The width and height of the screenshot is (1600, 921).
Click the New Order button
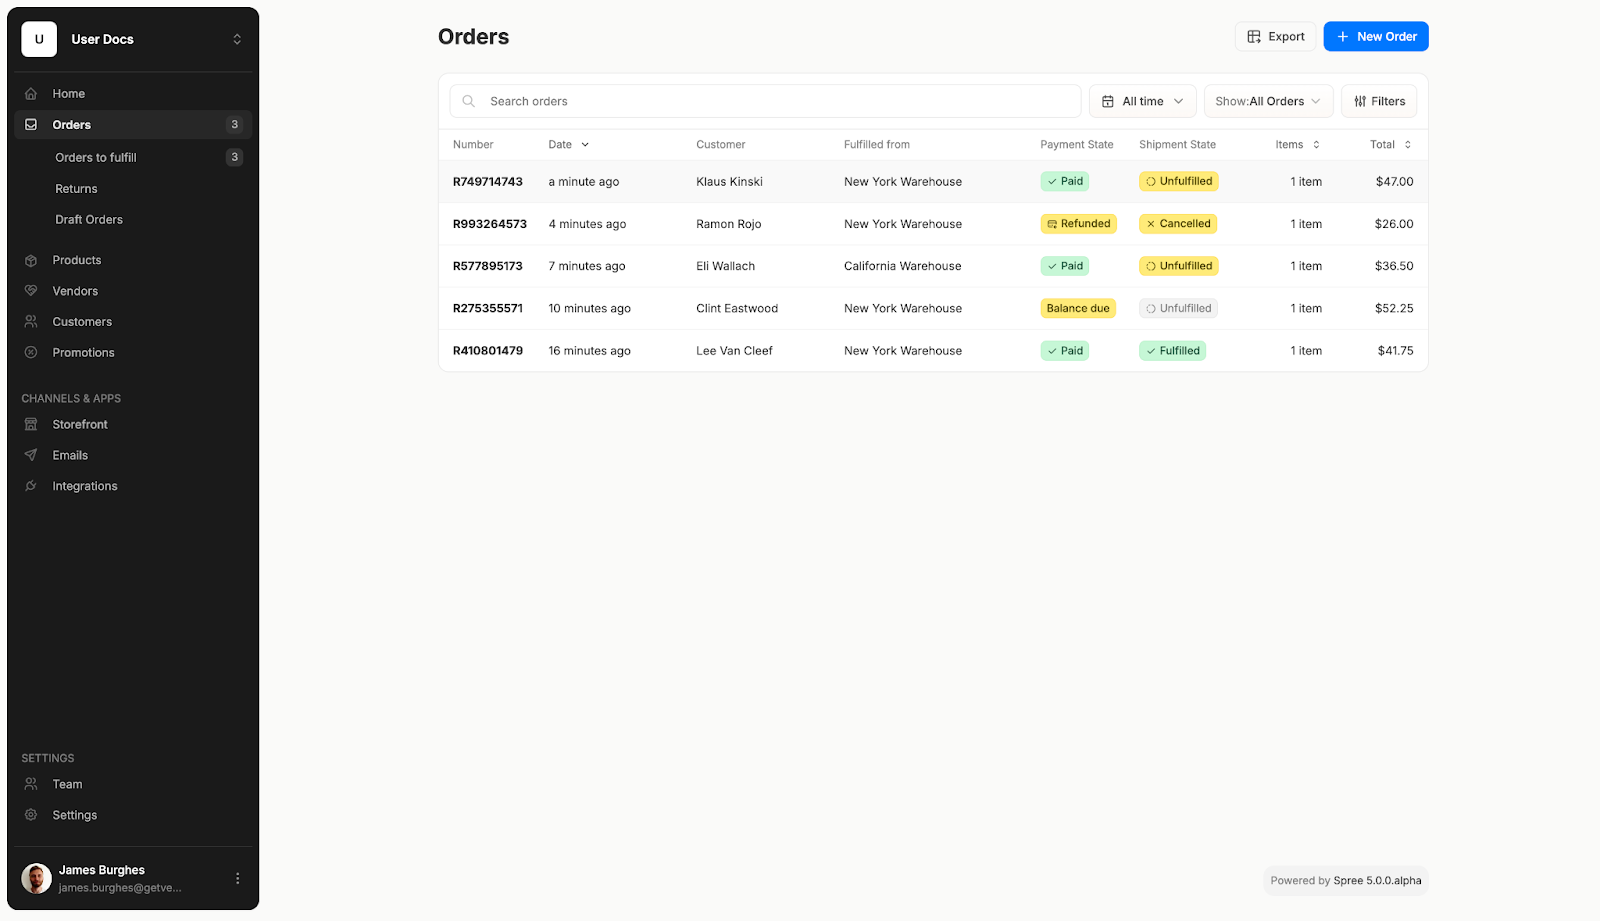point(1376,37)
